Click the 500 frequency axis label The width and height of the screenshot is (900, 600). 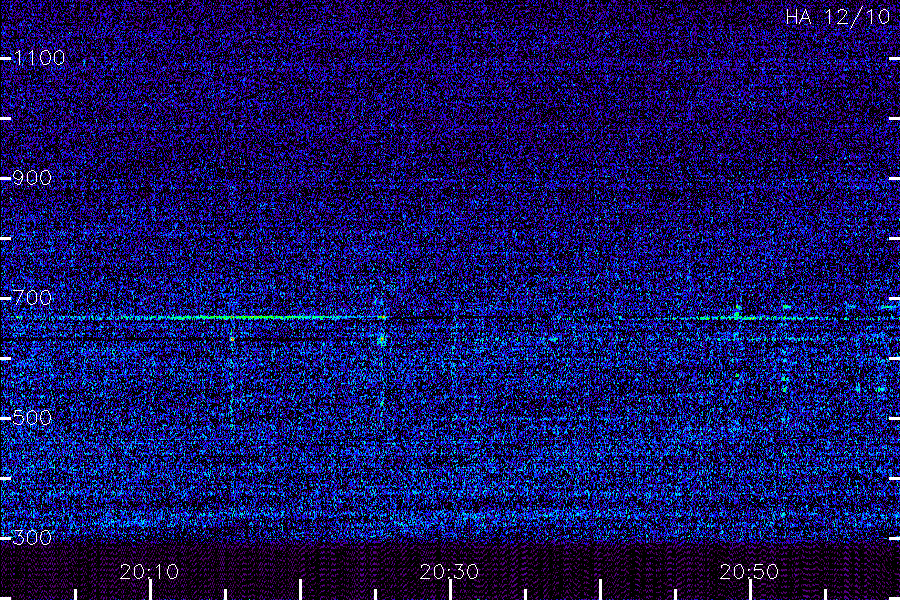point(32,418)
